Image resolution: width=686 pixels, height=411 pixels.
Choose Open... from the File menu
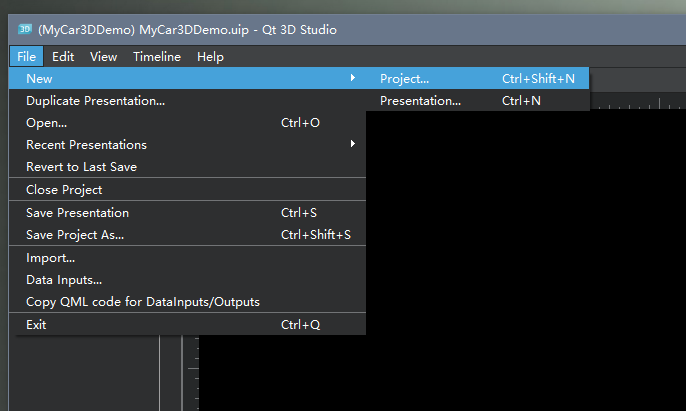[187, 123]
